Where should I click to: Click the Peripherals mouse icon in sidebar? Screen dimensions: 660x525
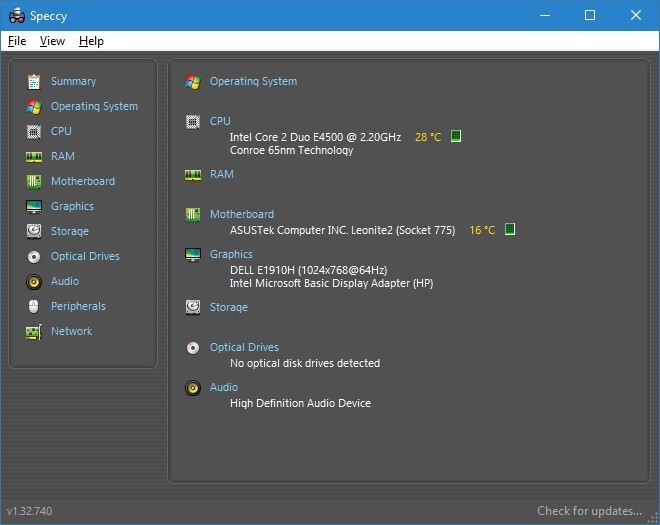pos(34,306)
